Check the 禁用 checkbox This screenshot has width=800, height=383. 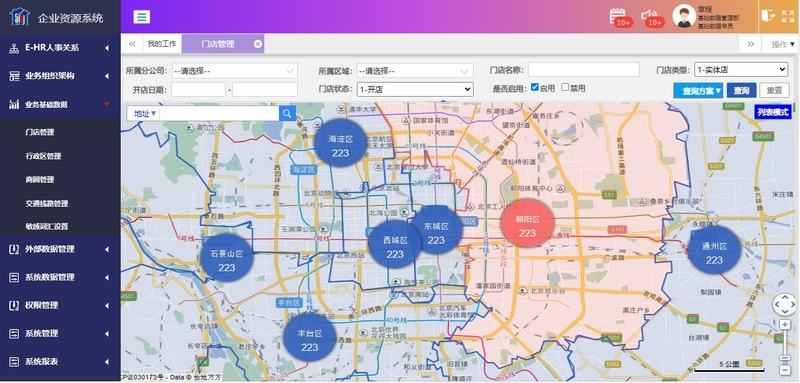(x=565, y=87)
